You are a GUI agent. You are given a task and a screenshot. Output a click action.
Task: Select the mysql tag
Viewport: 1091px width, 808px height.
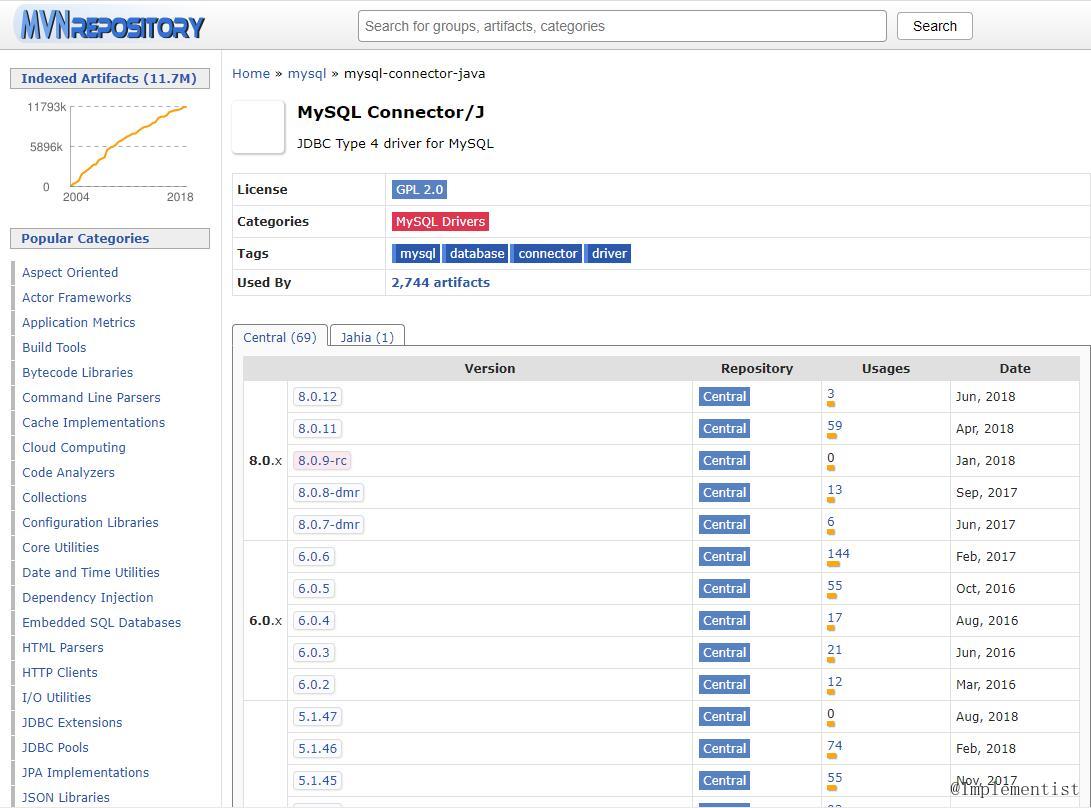[417, 253]
